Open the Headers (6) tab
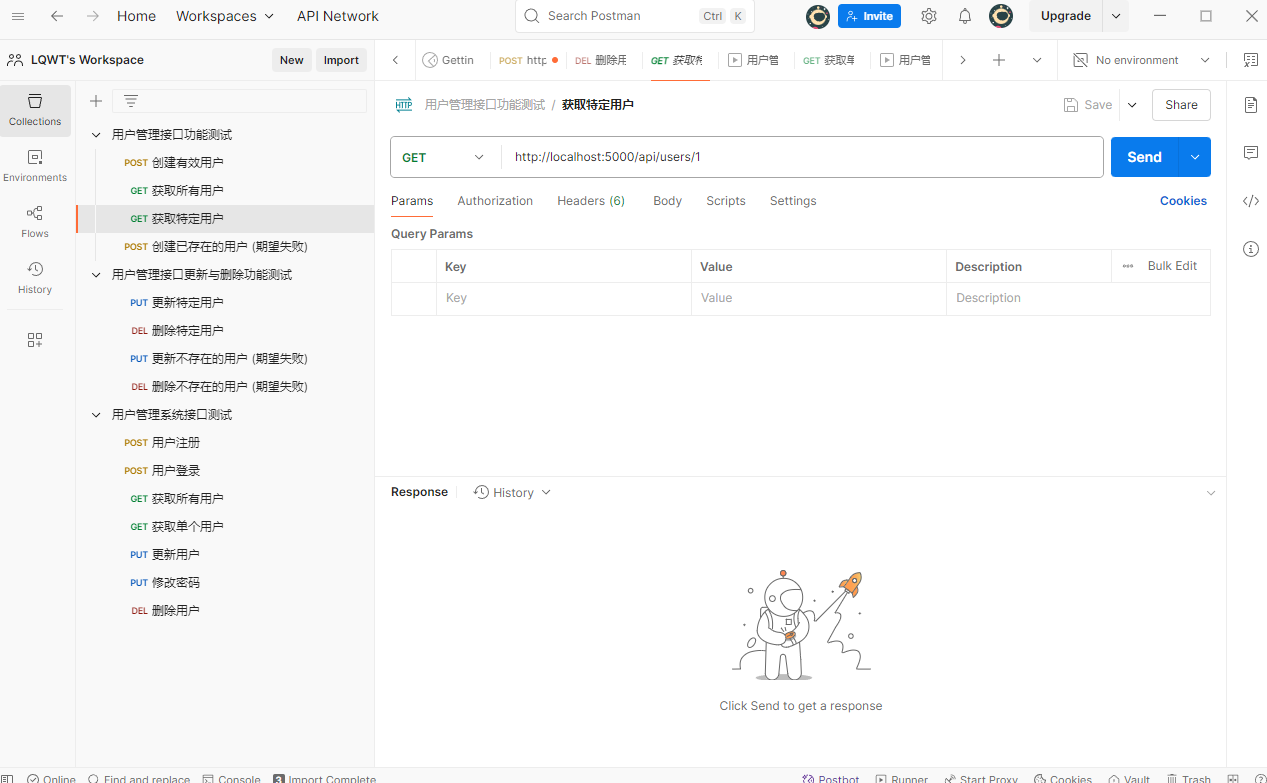This screenshot has height=783, width=1267. pyautogui.click(x=590, y=201)
